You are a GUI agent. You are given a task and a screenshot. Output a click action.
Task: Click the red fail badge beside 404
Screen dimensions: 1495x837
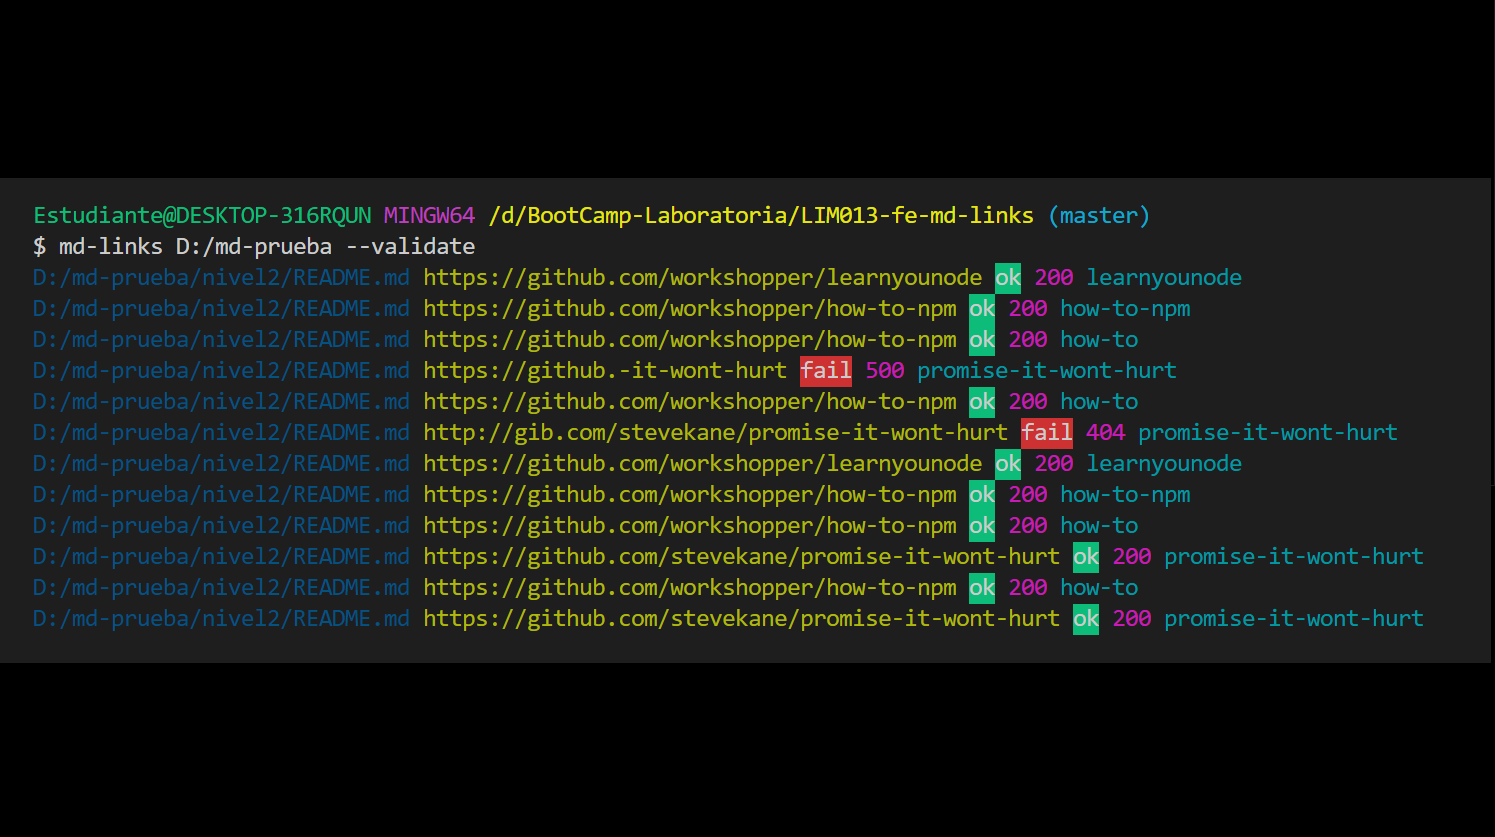coord(1047,432)
